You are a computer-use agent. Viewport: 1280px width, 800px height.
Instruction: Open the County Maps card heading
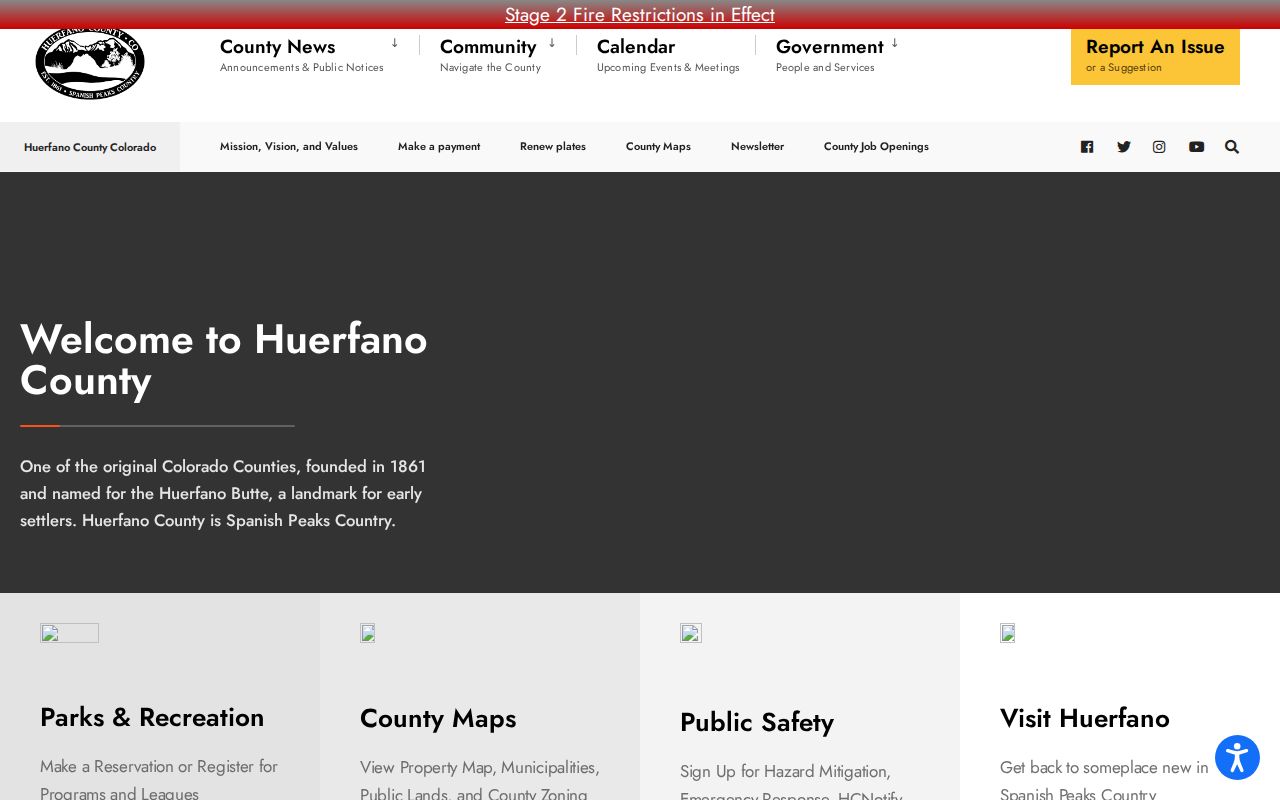438,718
